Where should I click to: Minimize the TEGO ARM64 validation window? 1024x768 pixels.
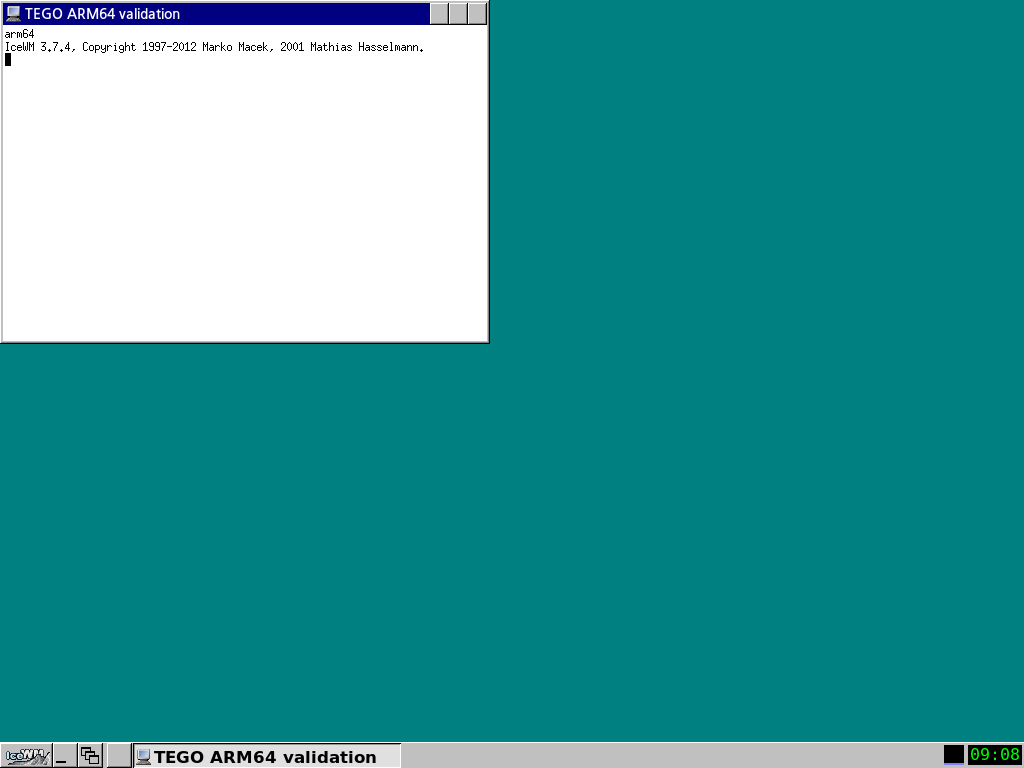(440, 14)
